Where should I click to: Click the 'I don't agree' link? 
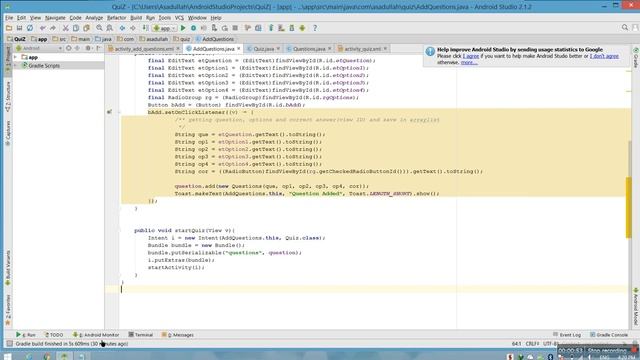tap(604, 56)
